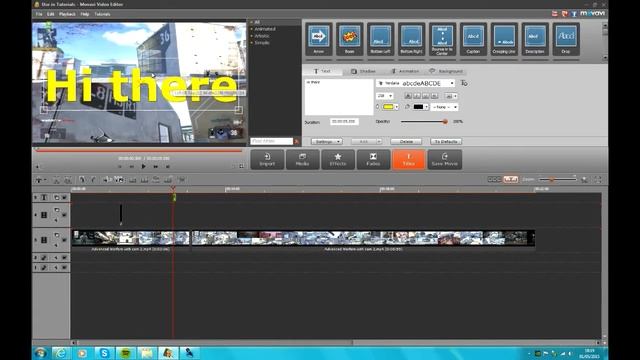Choose the Bottom Left title style
640x360 pixels.
pyautogui.click(x=380, y=39)
